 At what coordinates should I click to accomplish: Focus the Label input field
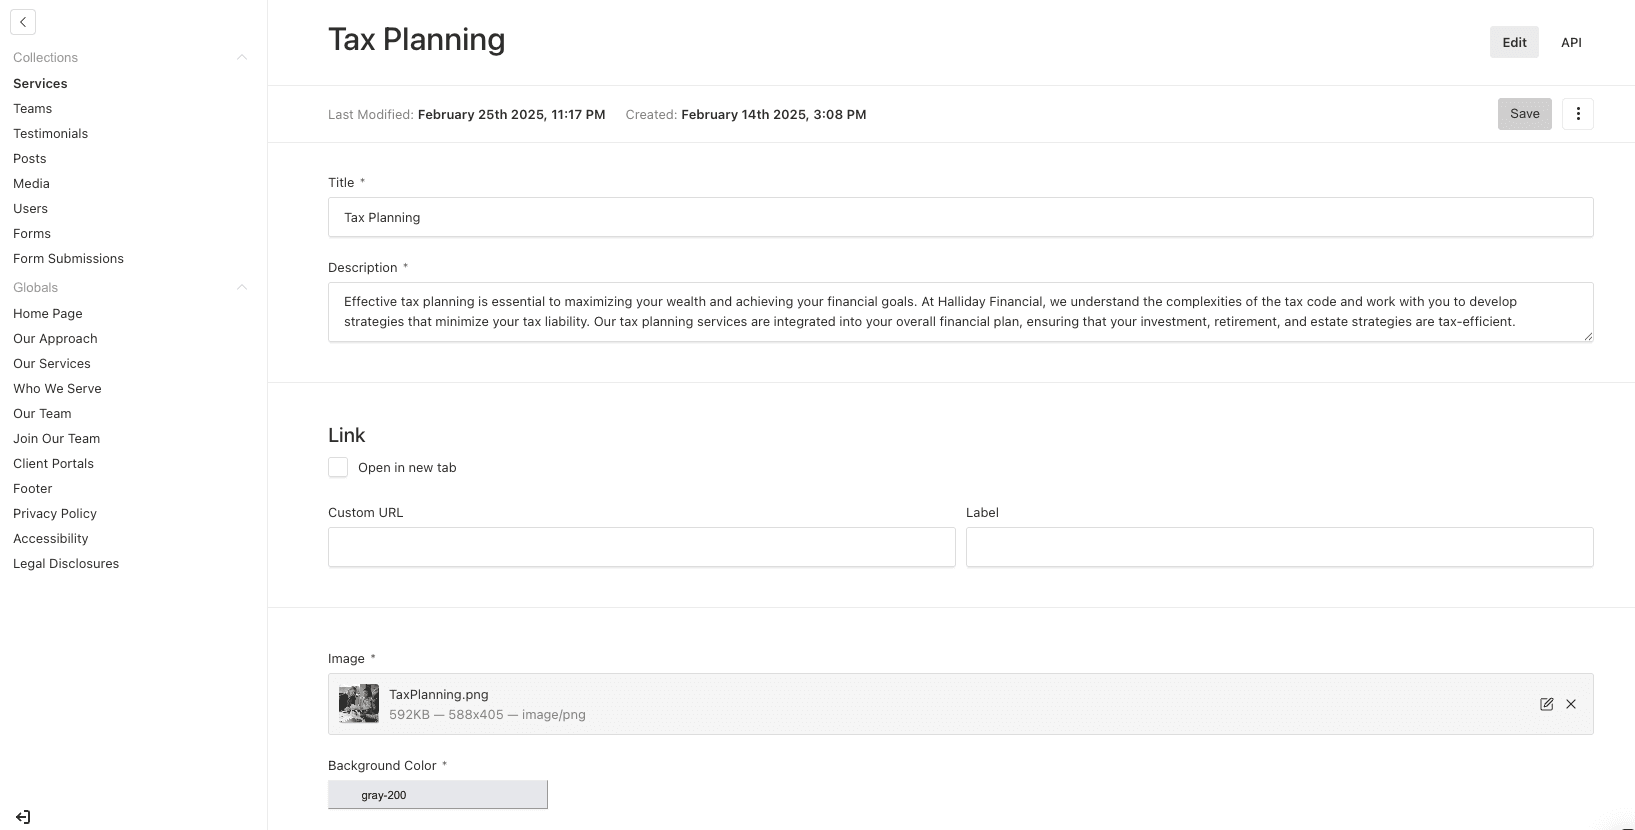pos(1279,547)
